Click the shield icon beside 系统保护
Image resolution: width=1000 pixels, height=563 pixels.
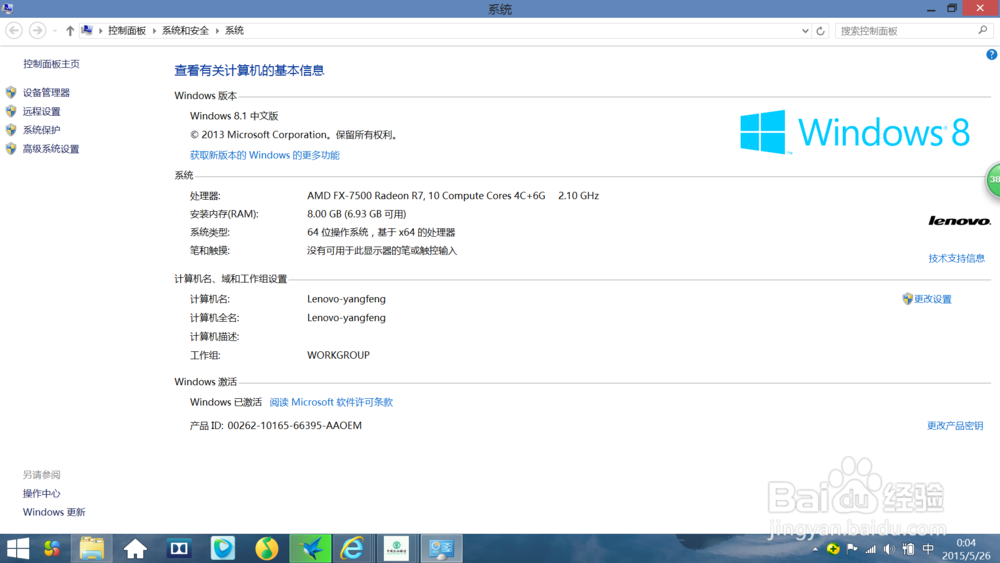tap(11, 130)
